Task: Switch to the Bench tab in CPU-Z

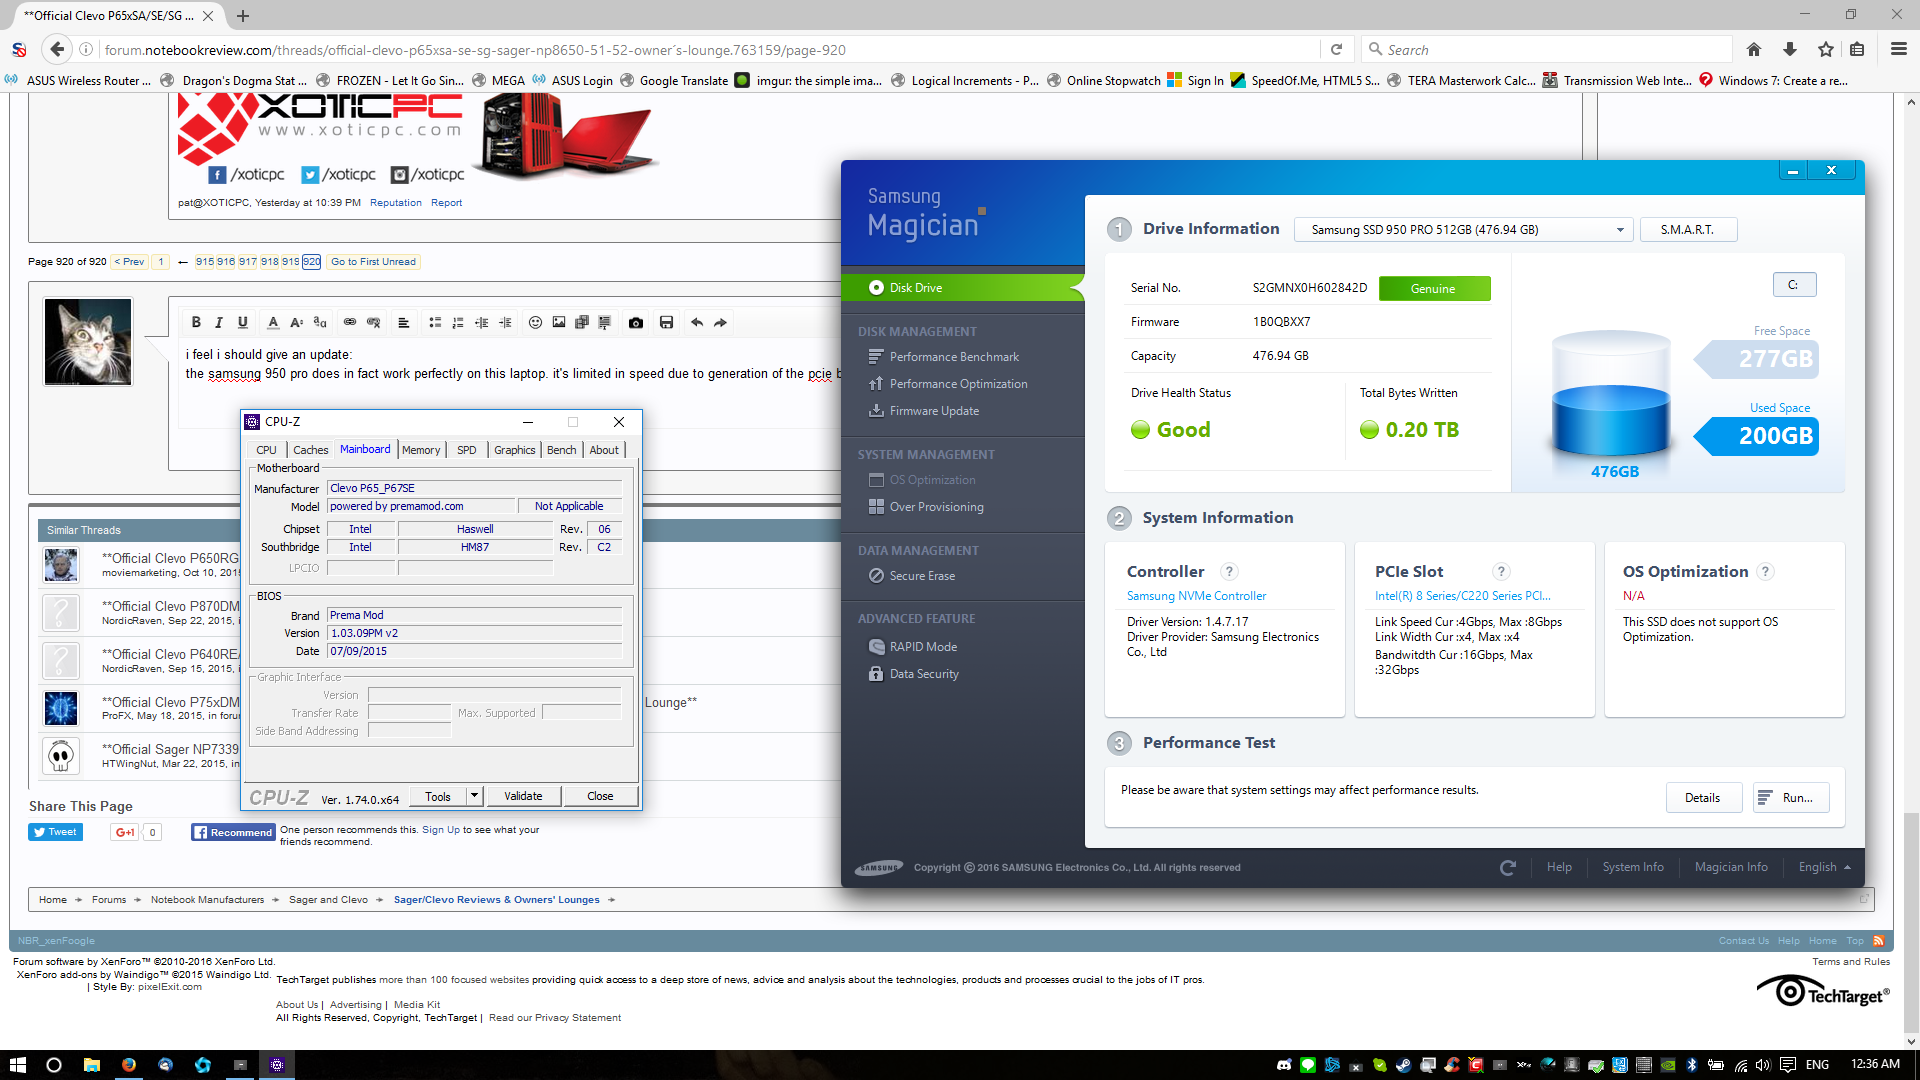Action: 562,450
